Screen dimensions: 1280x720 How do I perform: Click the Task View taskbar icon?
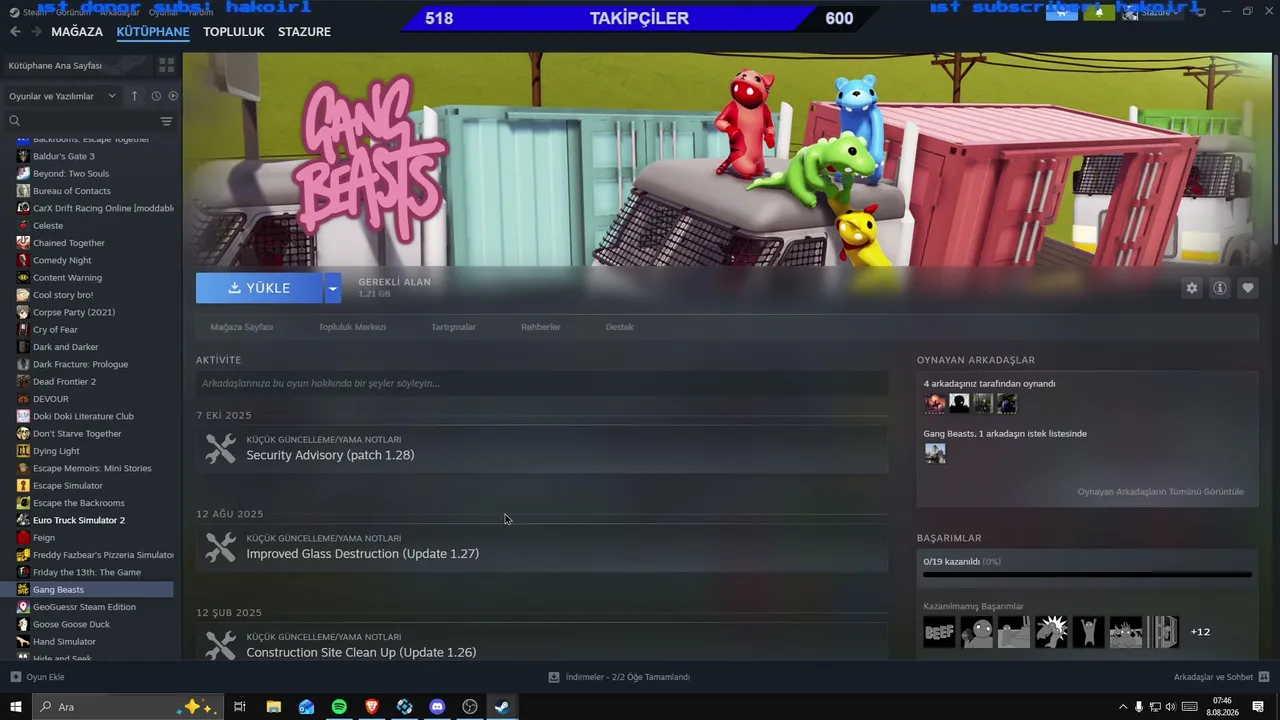click(240, 707)
